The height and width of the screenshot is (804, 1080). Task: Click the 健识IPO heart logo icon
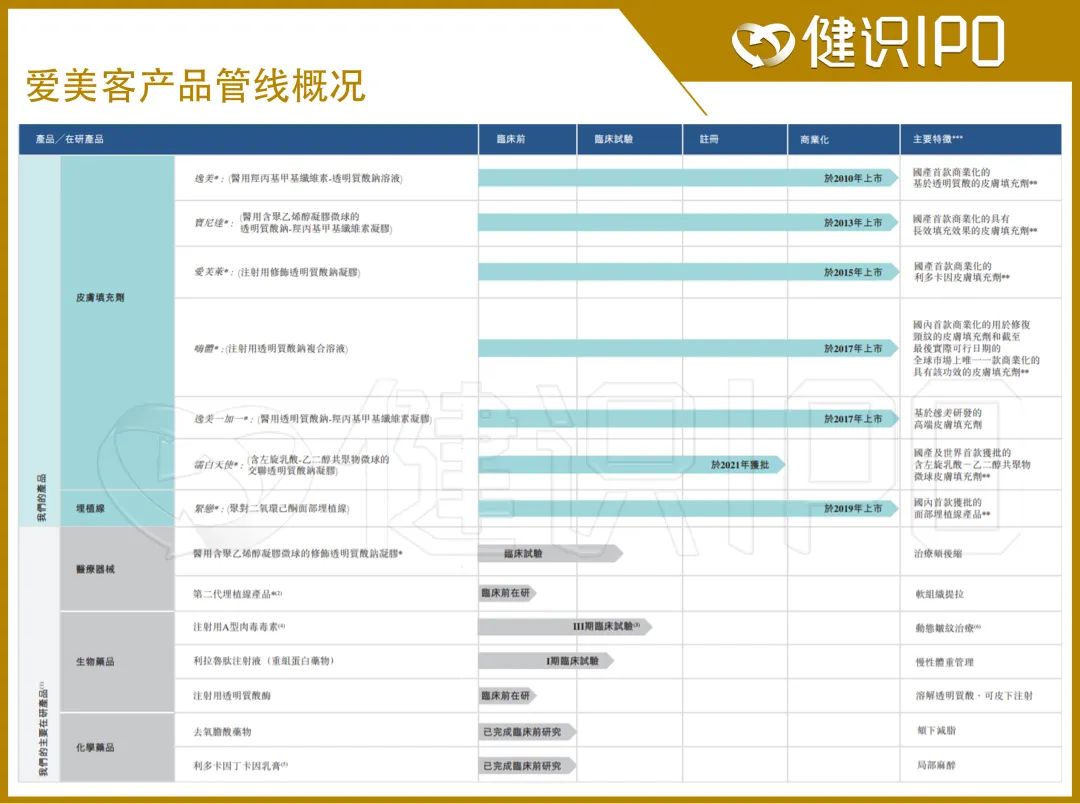pyautogui.click(x=764, y=43)
